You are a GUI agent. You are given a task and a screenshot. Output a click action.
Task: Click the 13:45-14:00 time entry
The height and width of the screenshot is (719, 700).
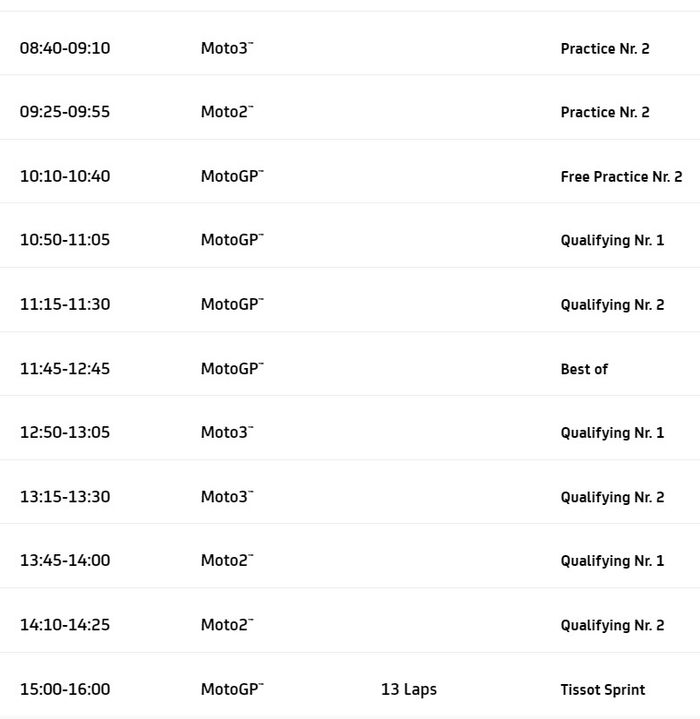pyautogui.click(x=65, y=560)
